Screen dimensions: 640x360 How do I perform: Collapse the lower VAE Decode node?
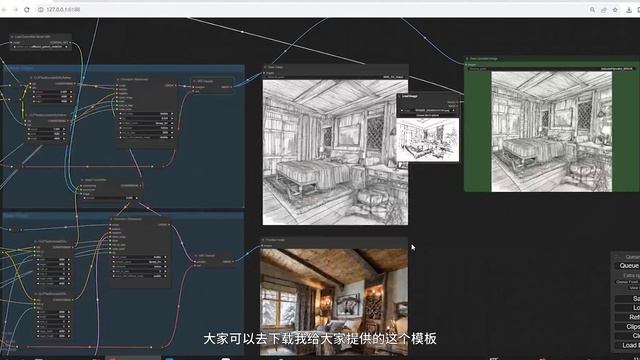pyautogui.click(x=197, y=256)
